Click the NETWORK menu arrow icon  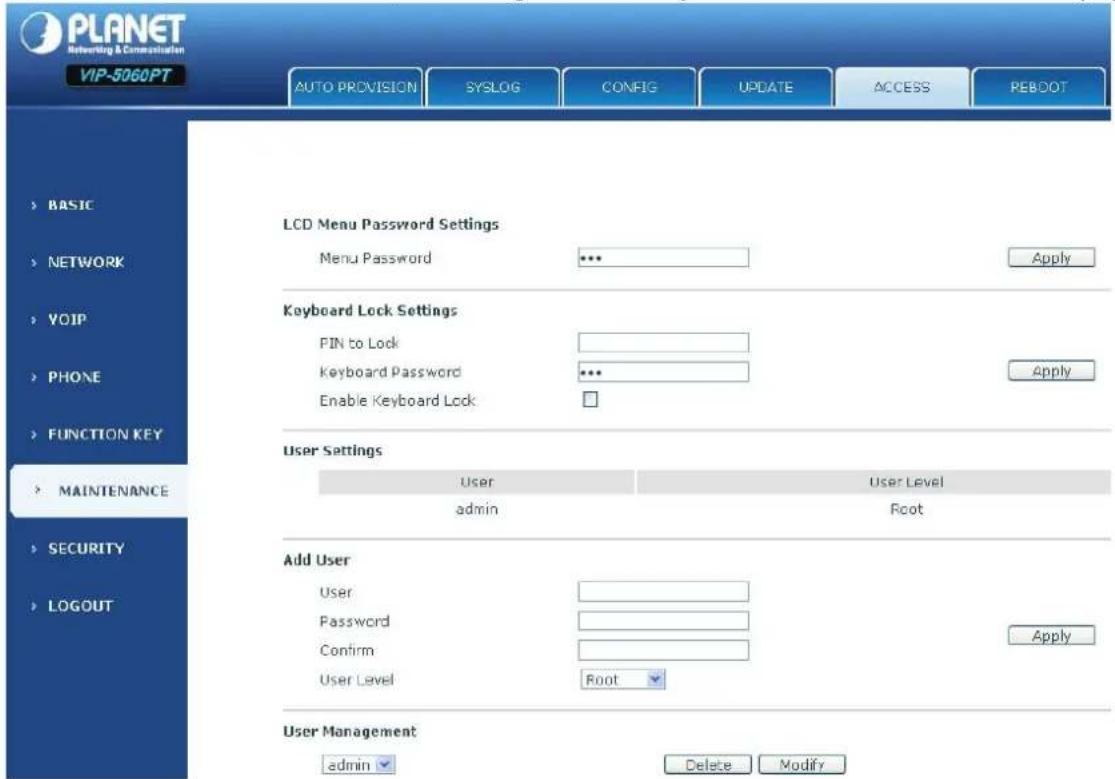pyautogui.click(x=33, y=263)
